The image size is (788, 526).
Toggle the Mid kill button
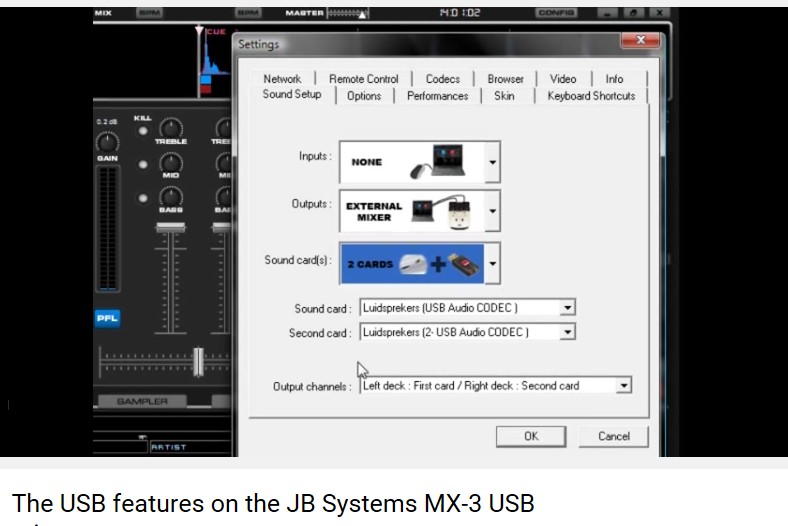pos(143,164)
